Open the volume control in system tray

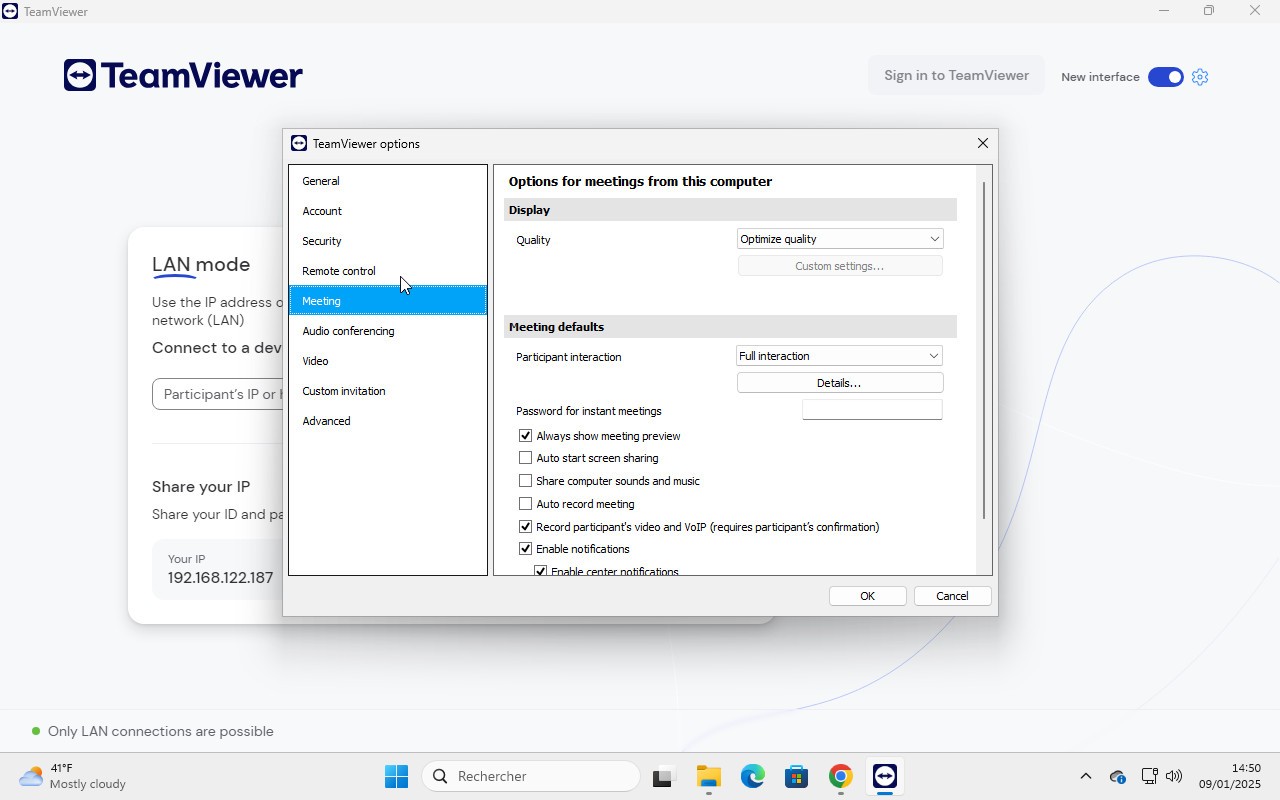pos(1174,776)
